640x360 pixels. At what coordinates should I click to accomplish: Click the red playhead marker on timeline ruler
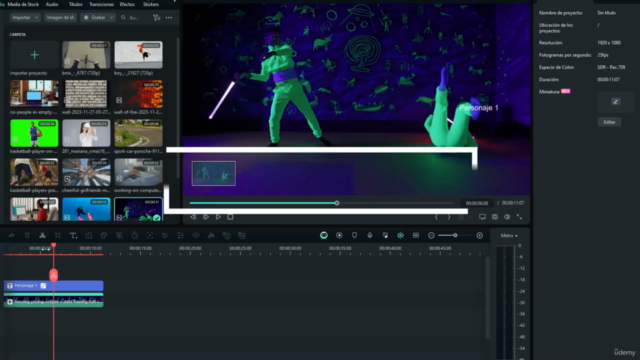(53, 245)
